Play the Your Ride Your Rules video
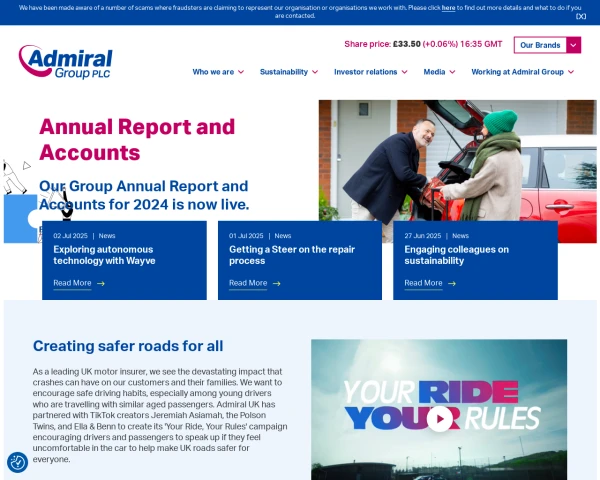 [x=440, y=419]
